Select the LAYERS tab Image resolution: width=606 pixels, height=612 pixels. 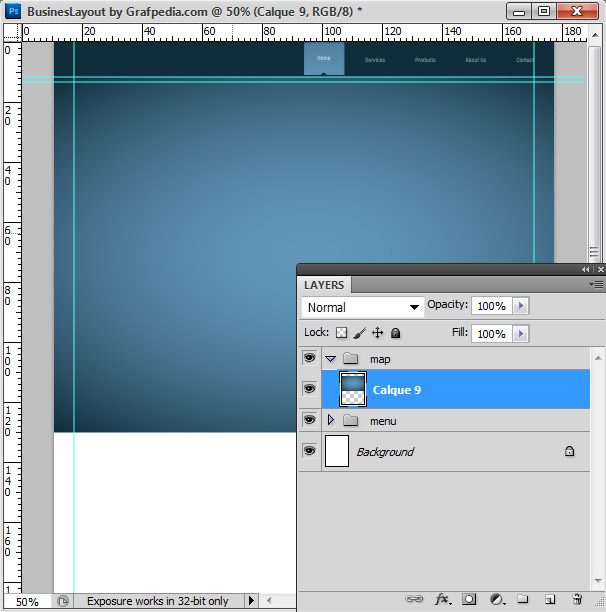click(324, 285)
